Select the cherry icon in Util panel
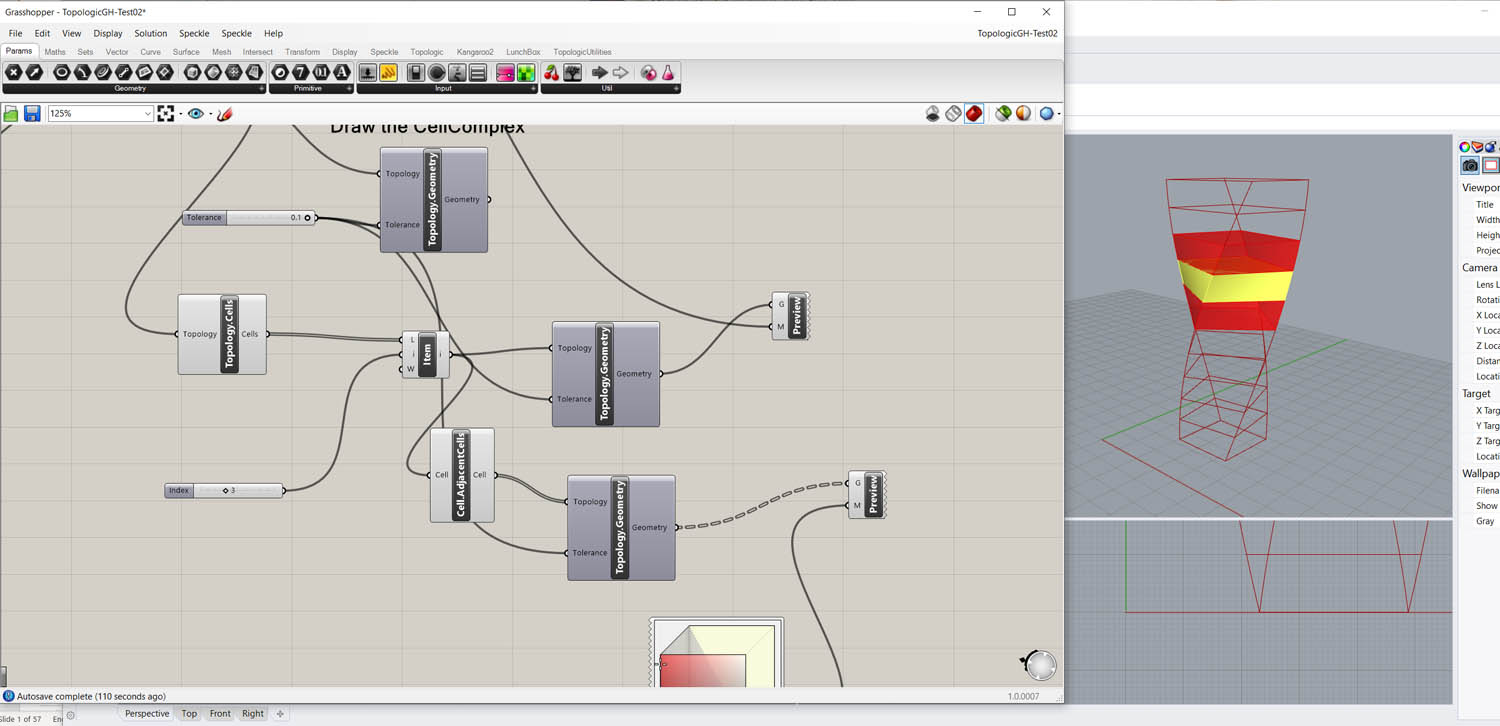The image size is (1500, 726). 551,73
